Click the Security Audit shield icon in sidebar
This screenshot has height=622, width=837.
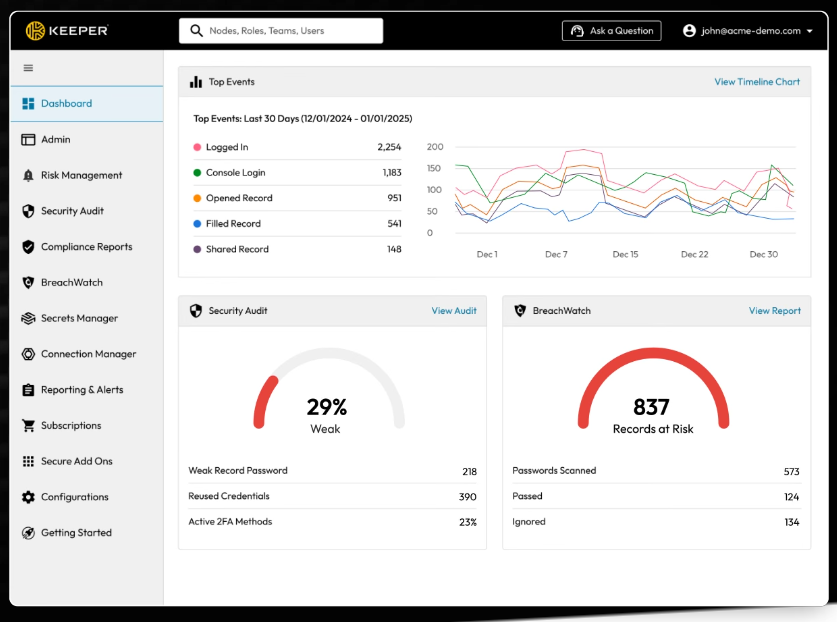click(28, 211)
